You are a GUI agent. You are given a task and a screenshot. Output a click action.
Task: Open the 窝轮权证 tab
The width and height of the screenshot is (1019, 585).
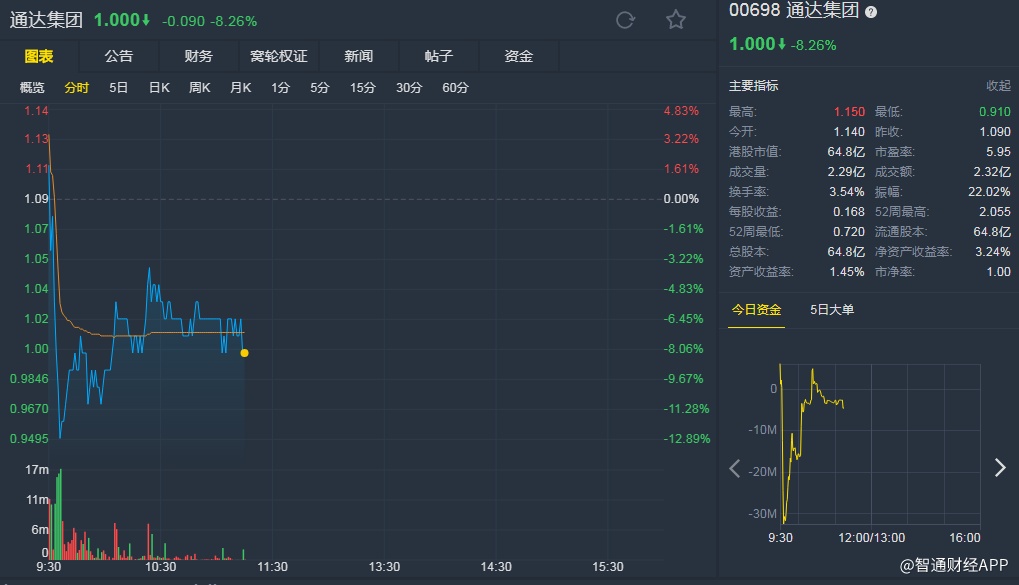coord(278,56)
